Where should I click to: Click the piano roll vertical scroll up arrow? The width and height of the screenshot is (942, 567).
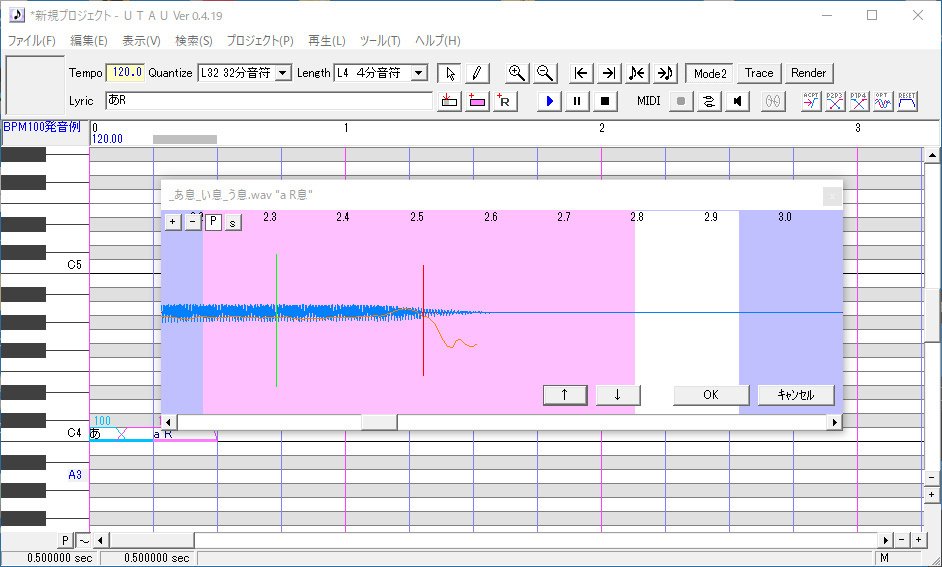coord(932,155)
